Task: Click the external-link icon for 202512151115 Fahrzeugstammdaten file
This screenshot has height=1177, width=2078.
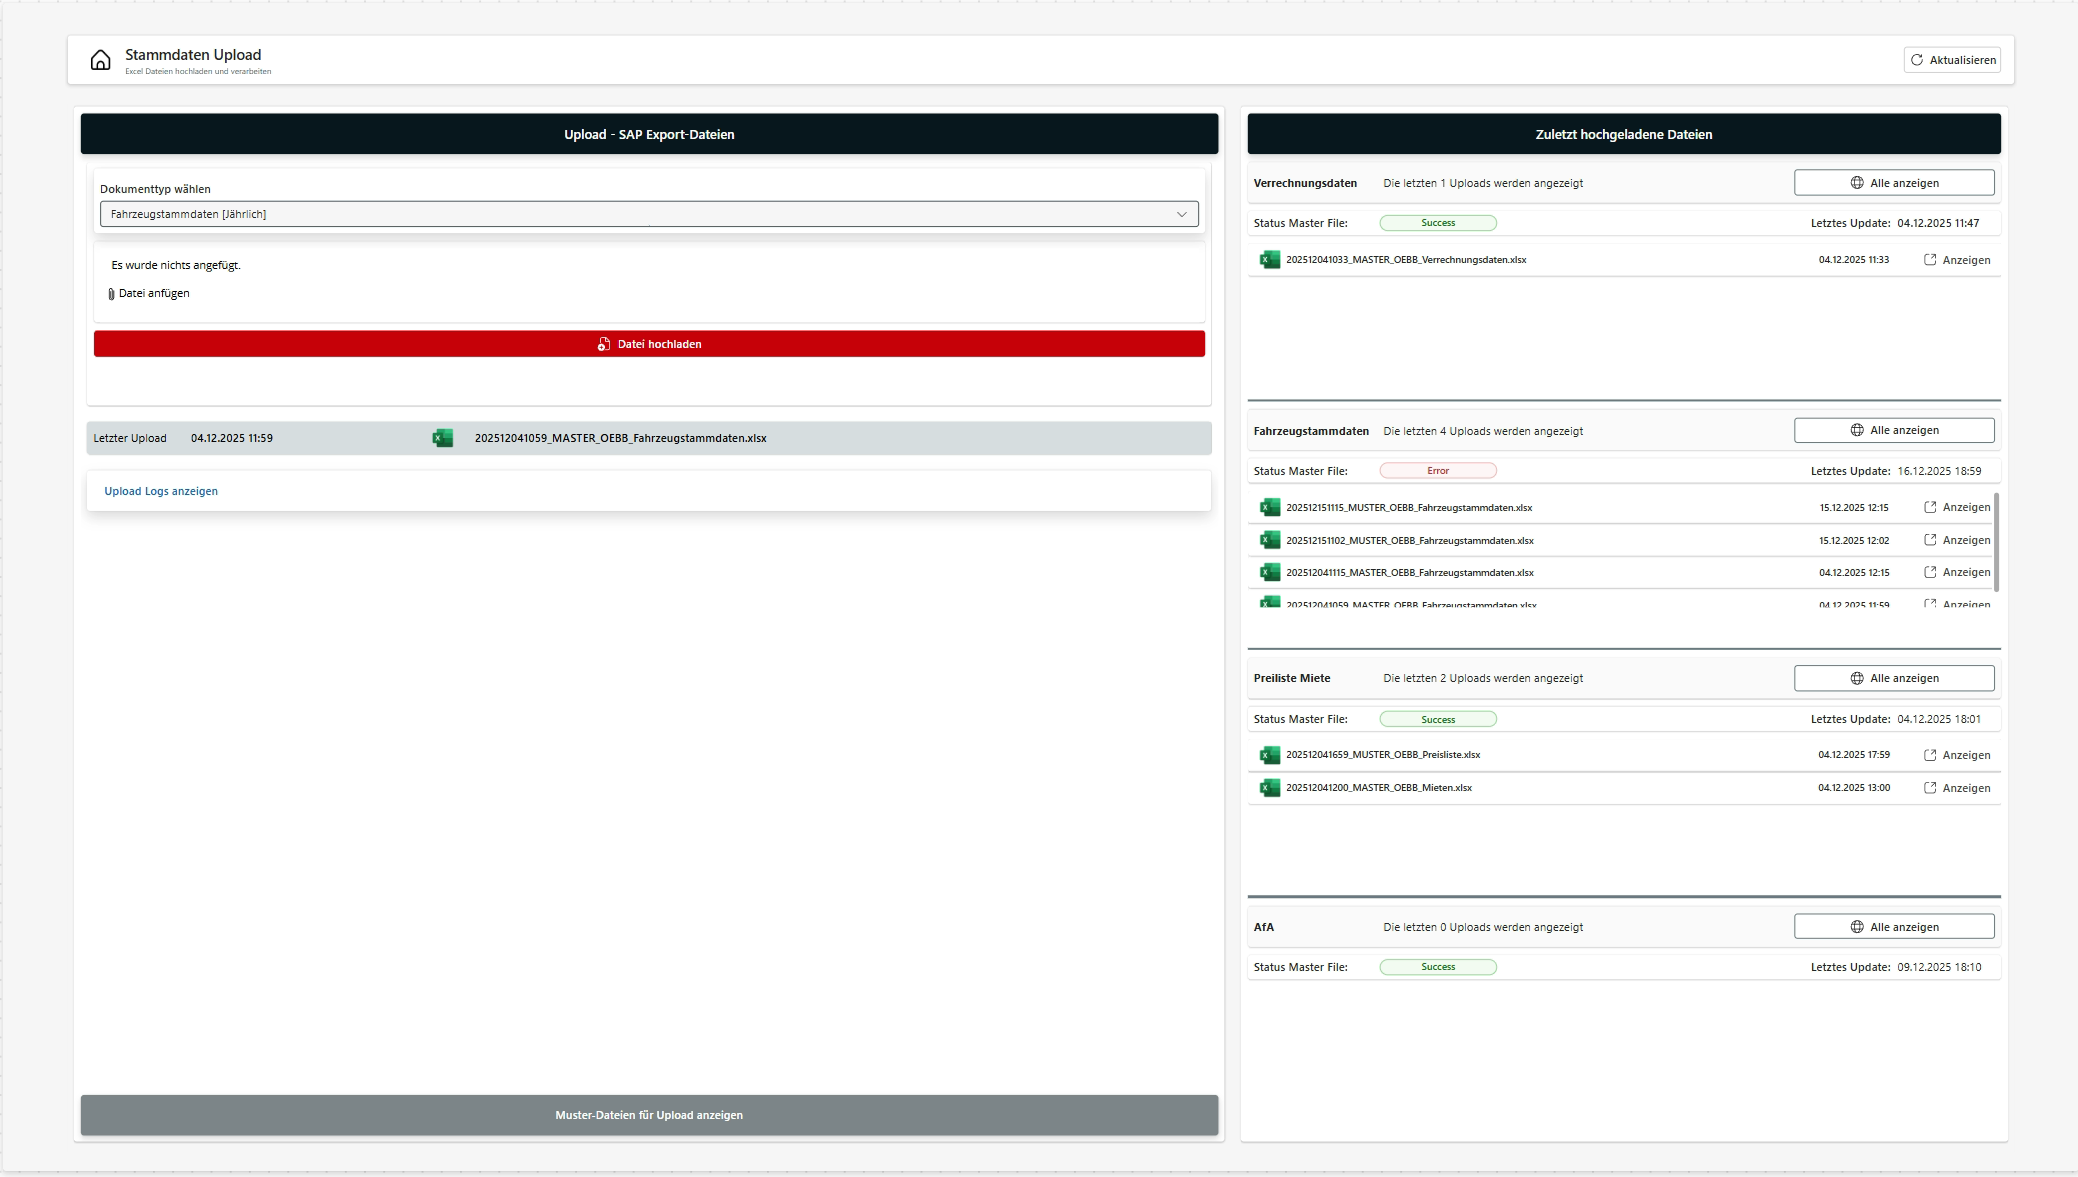Action: [1930, 506]
